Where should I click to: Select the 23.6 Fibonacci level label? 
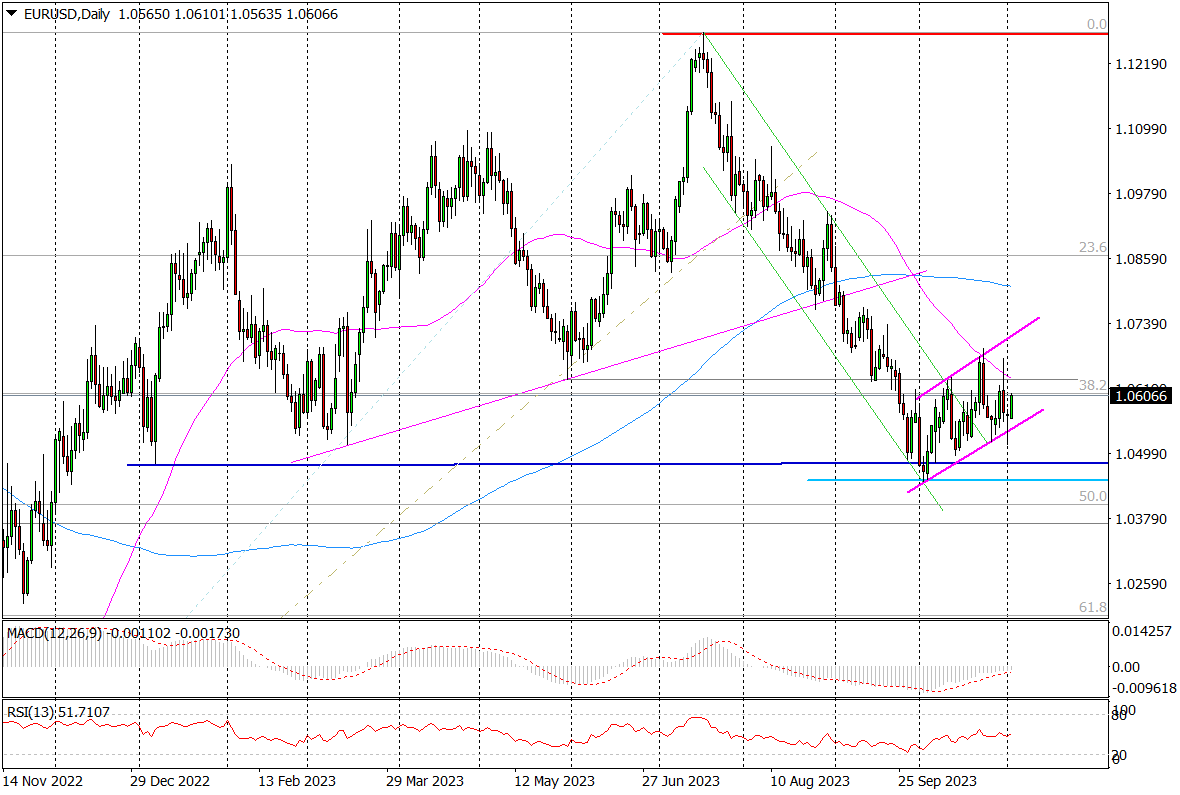[x=1093, y=247]
